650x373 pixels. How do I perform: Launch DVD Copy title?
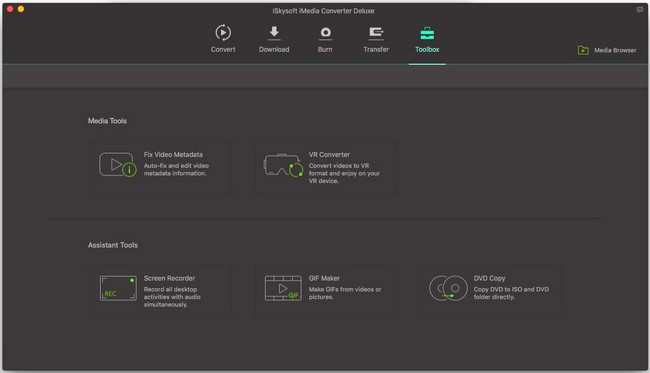(490, 278)
